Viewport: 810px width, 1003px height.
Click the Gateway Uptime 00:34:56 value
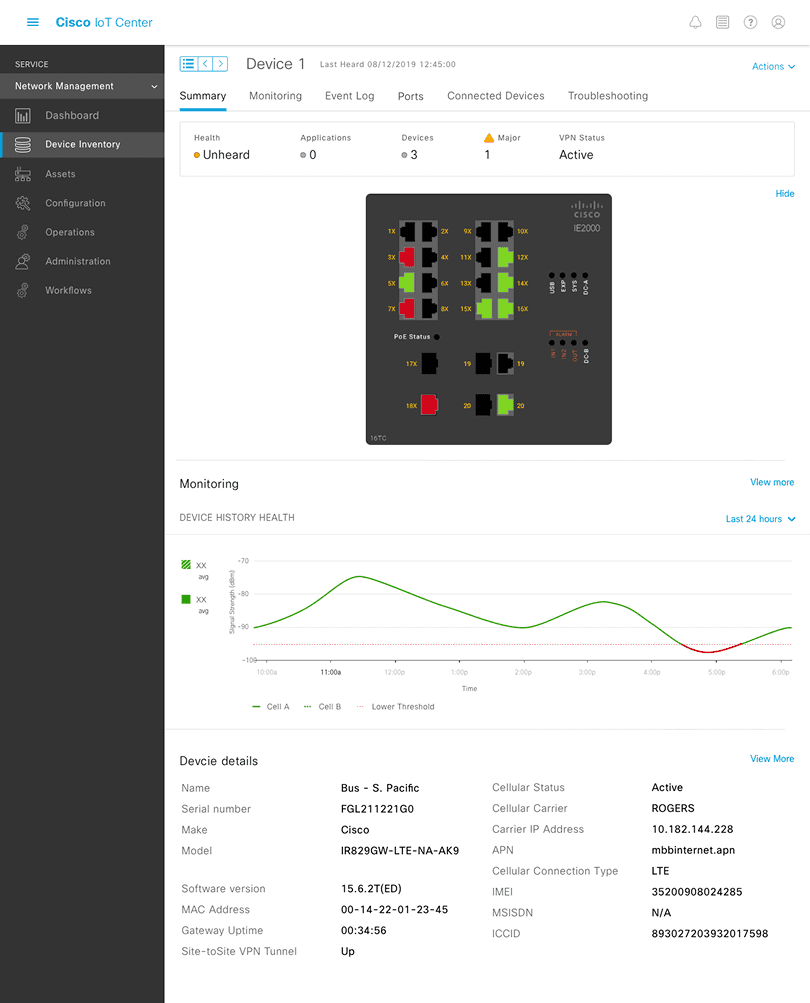(363, 931)
